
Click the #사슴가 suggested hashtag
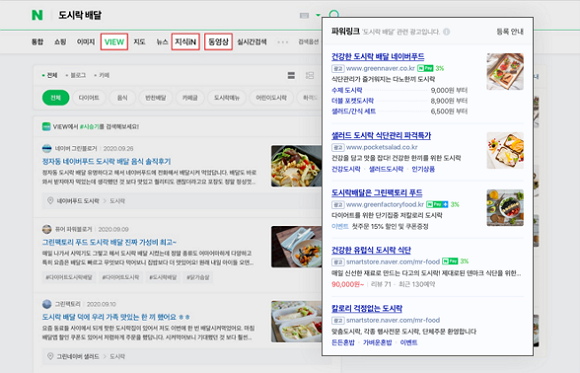90,127
